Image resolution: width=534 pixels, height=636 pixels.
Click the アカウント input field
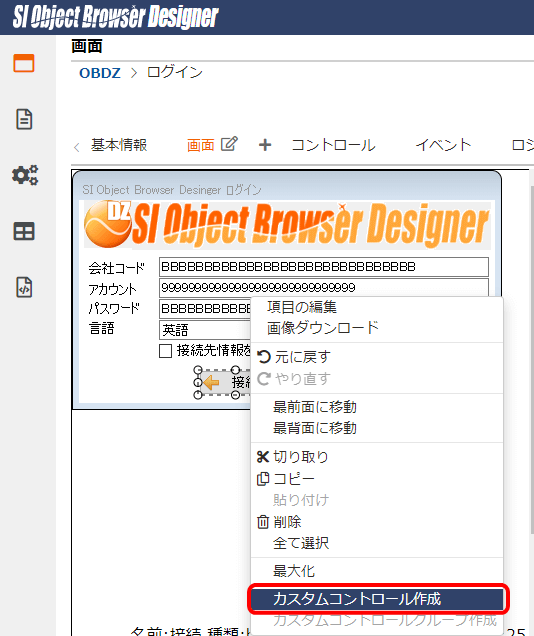pyautogui.click(x=324, y=288)
